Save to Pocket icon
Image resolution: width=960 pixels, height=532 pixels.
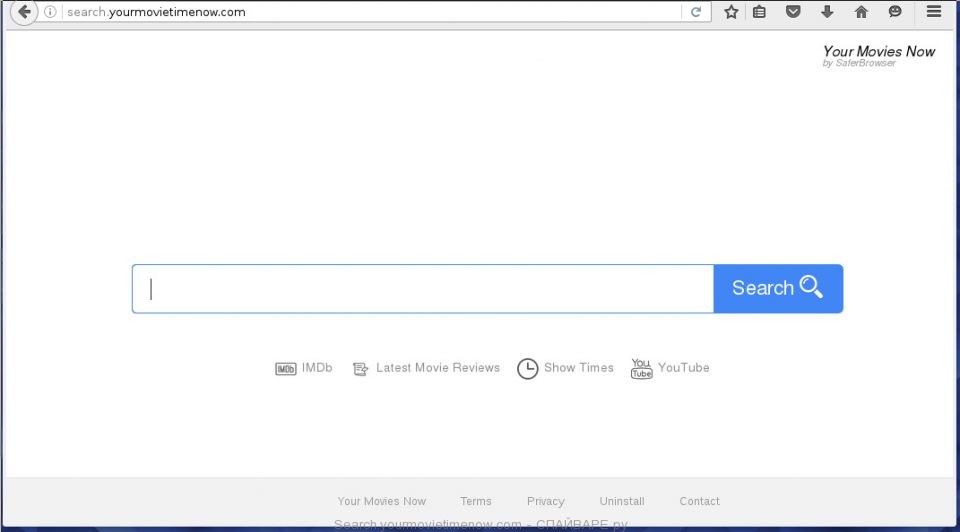(793, 12)
